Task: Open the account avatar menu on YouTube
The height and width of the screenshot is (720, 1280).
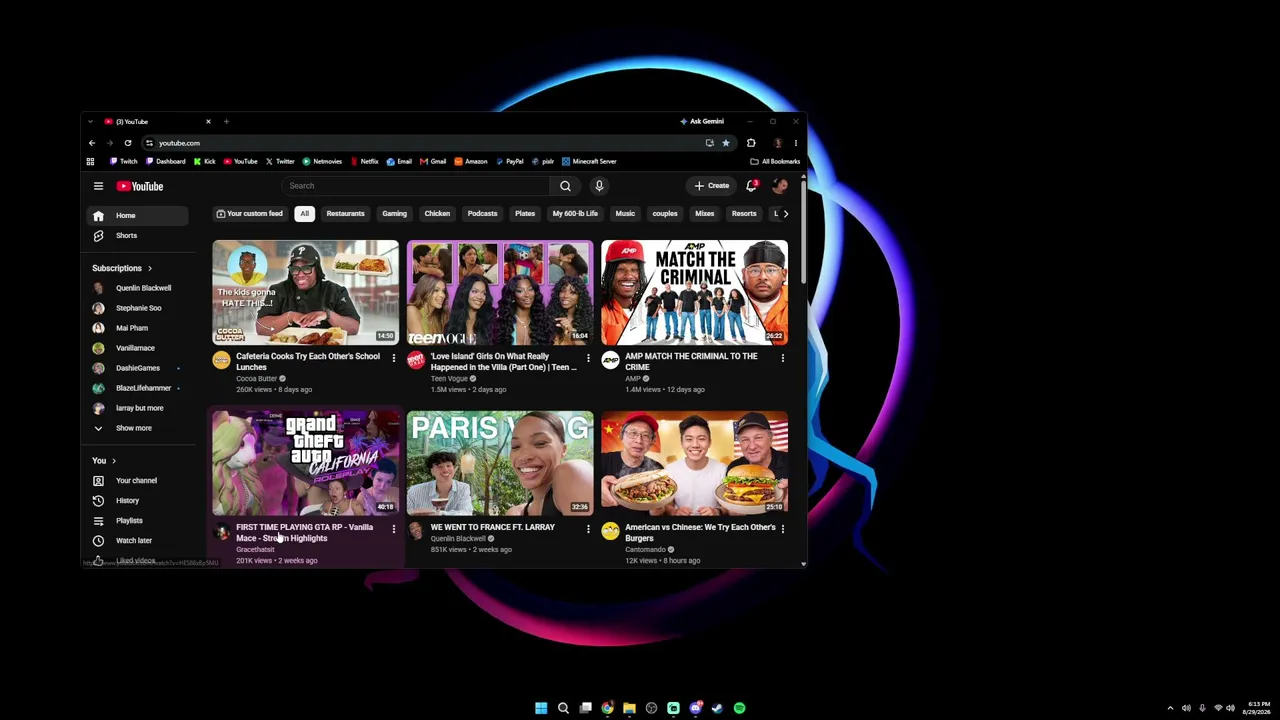Action: click(x=780, y=186)
